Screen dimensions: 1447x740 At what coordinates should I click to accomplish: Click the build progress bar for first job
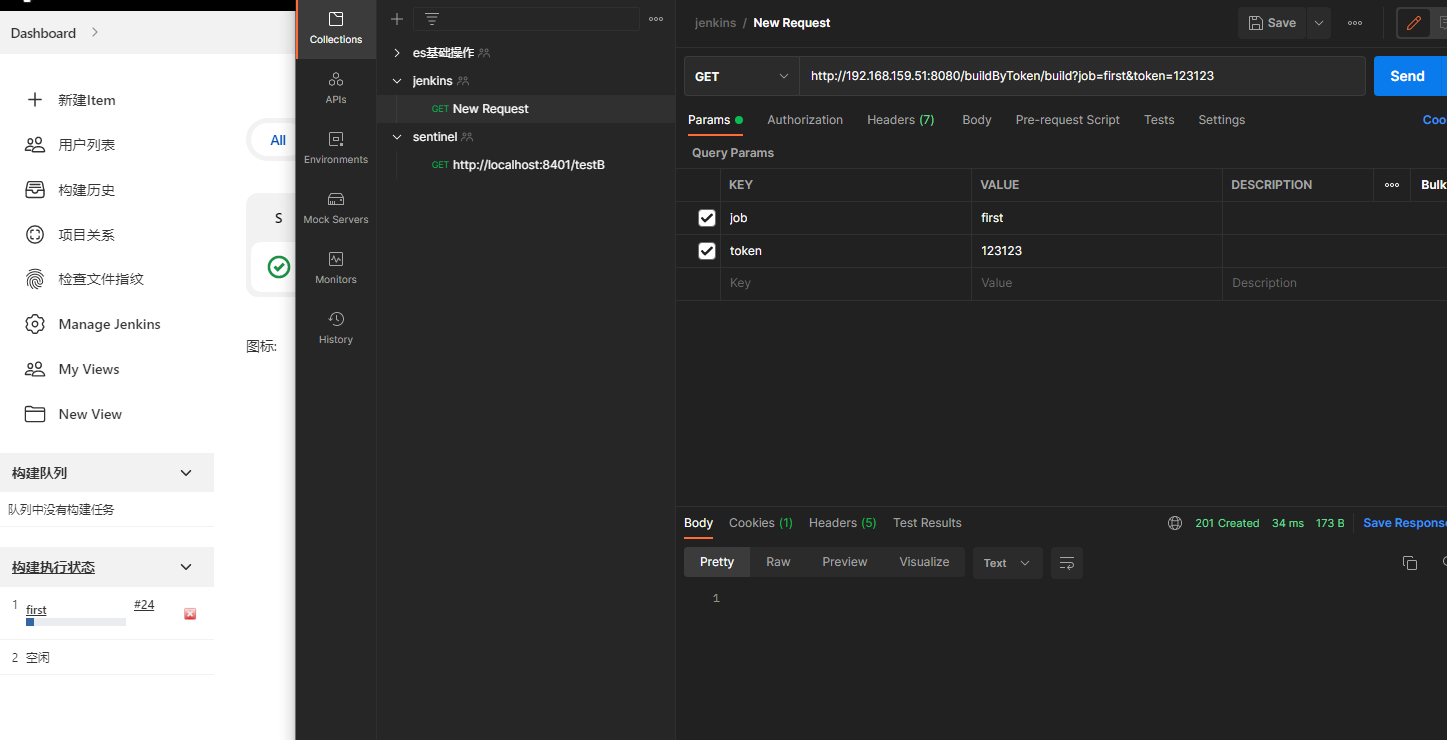tap(76, 622)
